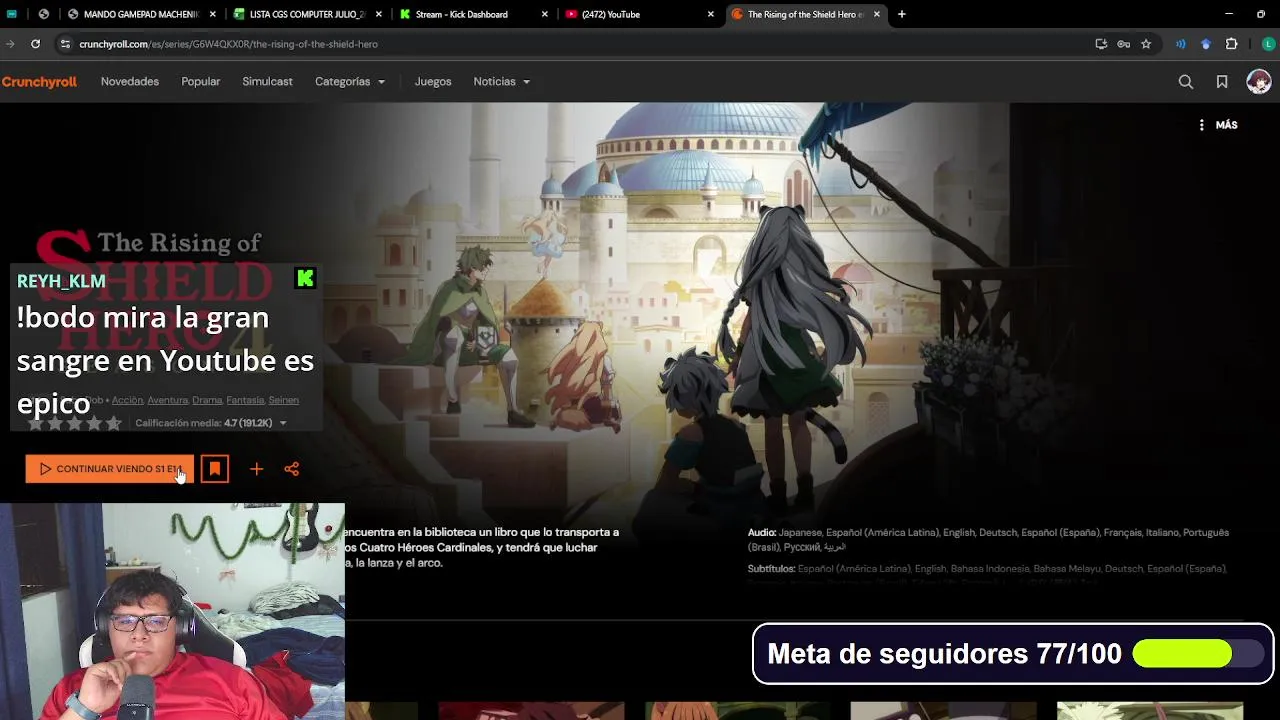Open watchlist bookmark icon in header
1280x720 pixels.
pos(1222,82)
